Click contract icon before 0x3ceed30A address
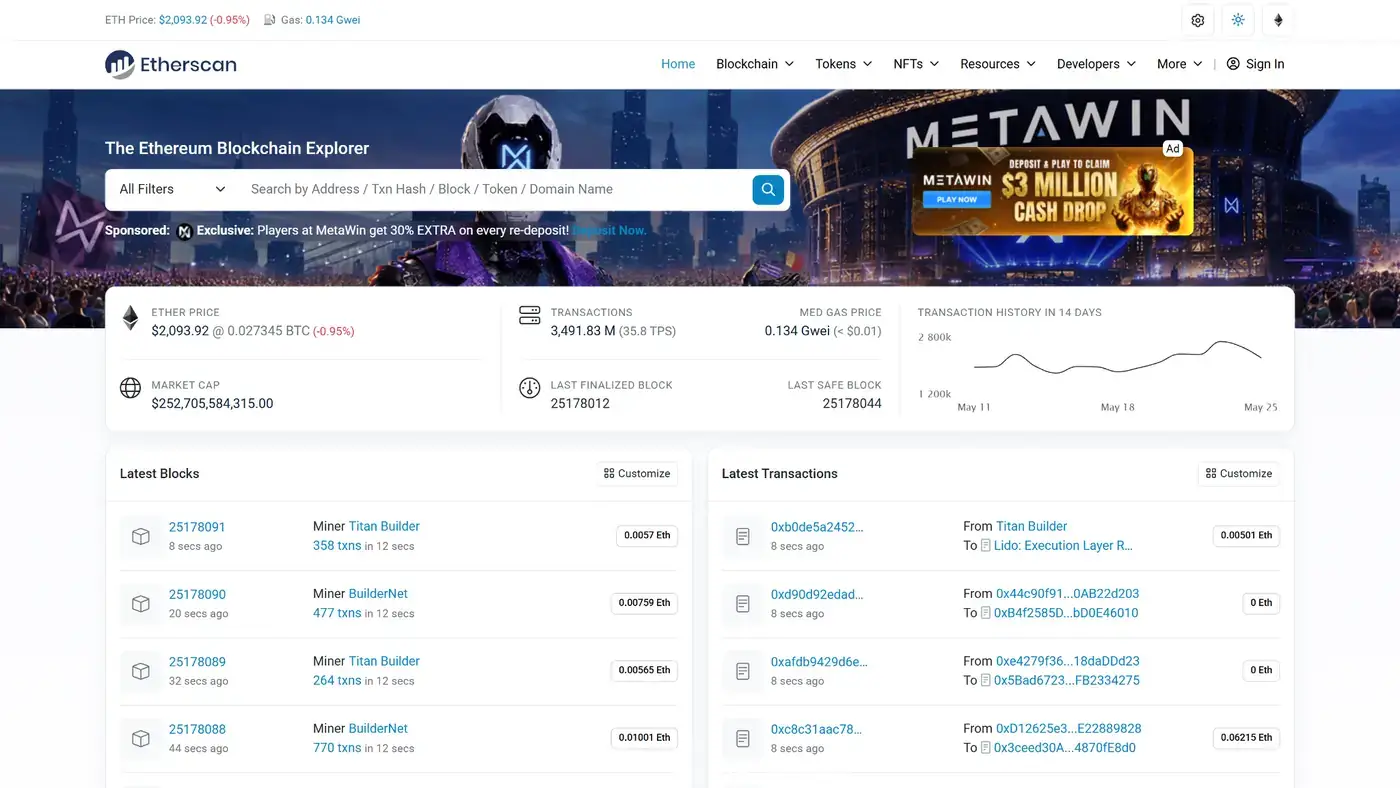 click(986, 748)
